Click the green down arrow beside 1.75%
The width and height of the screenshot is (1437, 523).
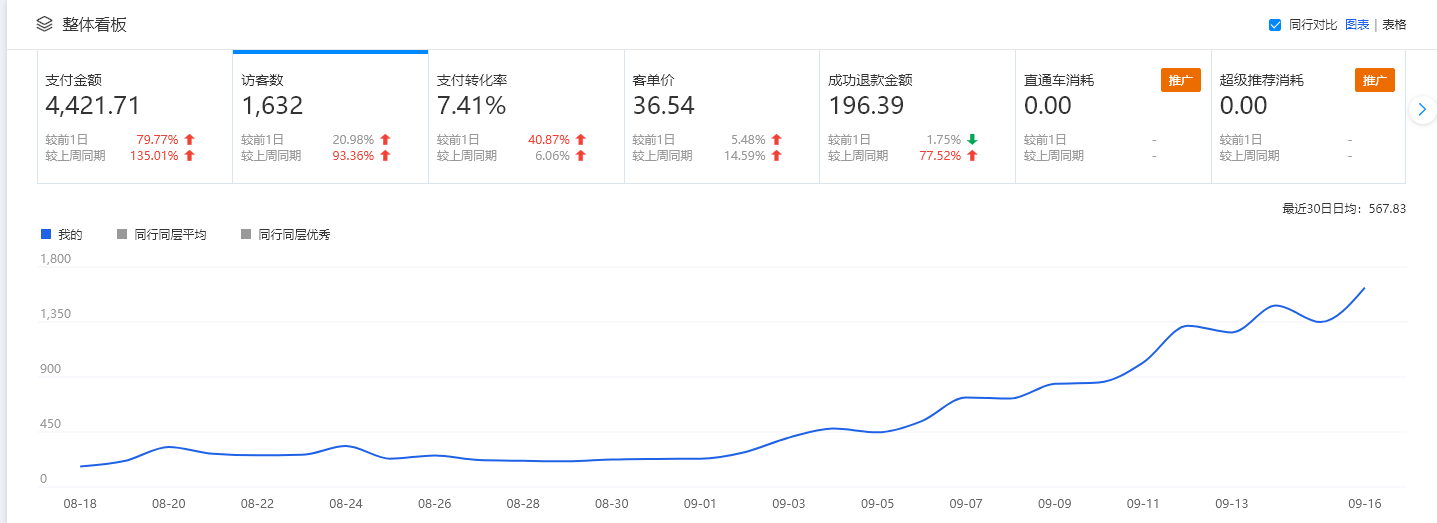(x=972, y=140)
